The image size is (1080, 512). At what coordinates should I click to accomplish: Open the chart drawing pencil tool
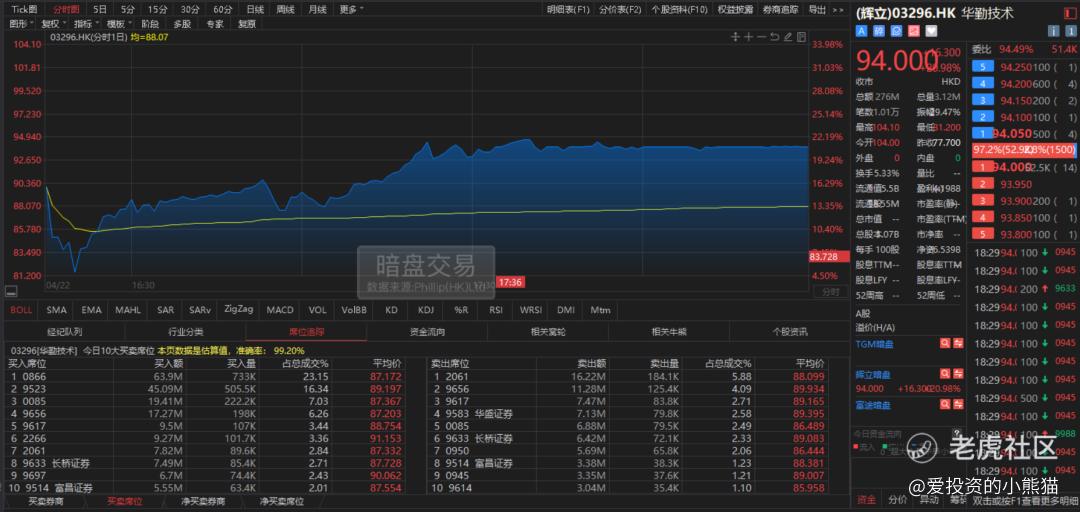(x=788, y=37)
